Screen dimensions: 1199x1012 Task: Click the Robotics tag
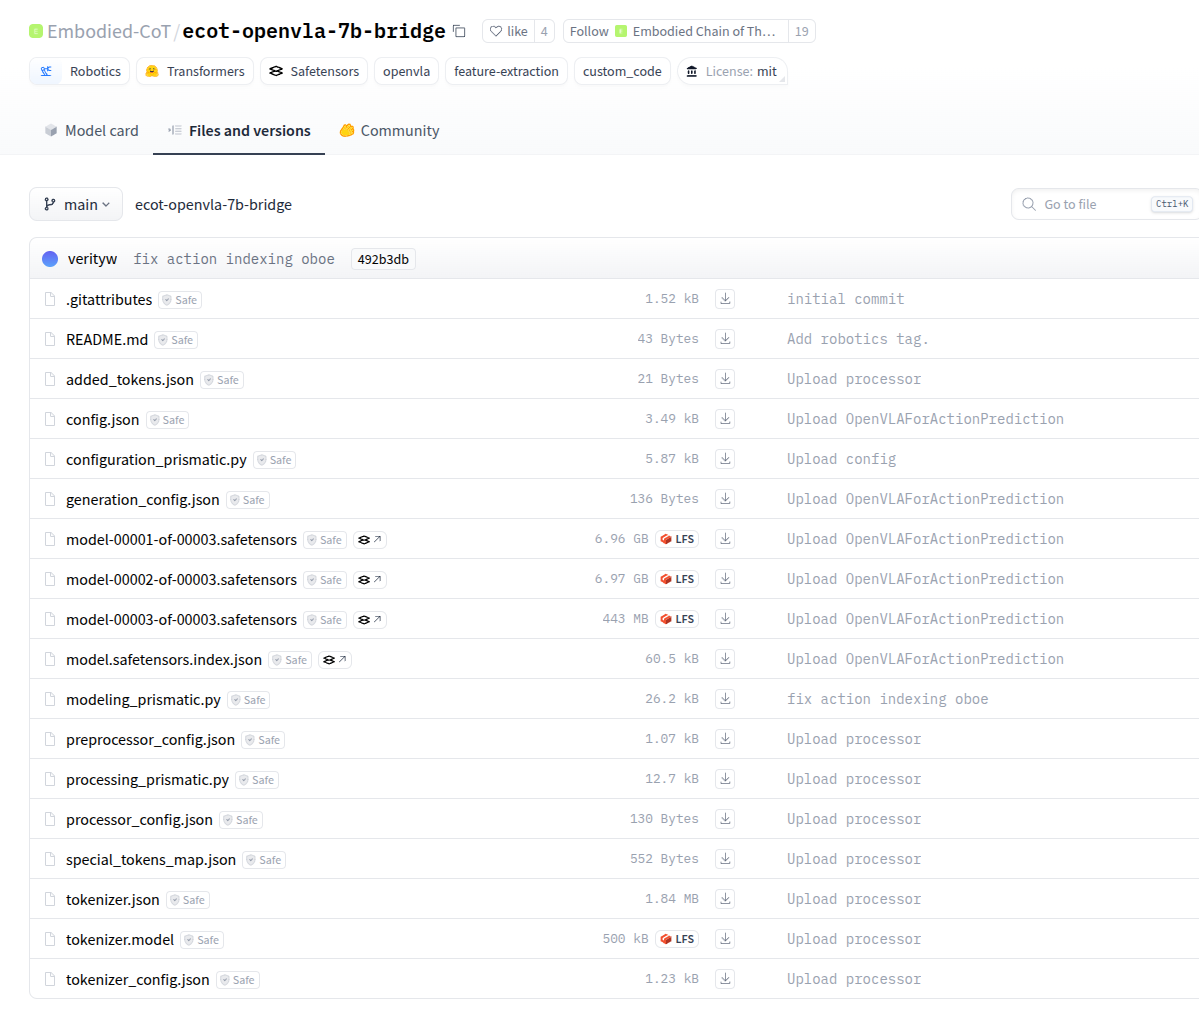[x=80, y=71]
